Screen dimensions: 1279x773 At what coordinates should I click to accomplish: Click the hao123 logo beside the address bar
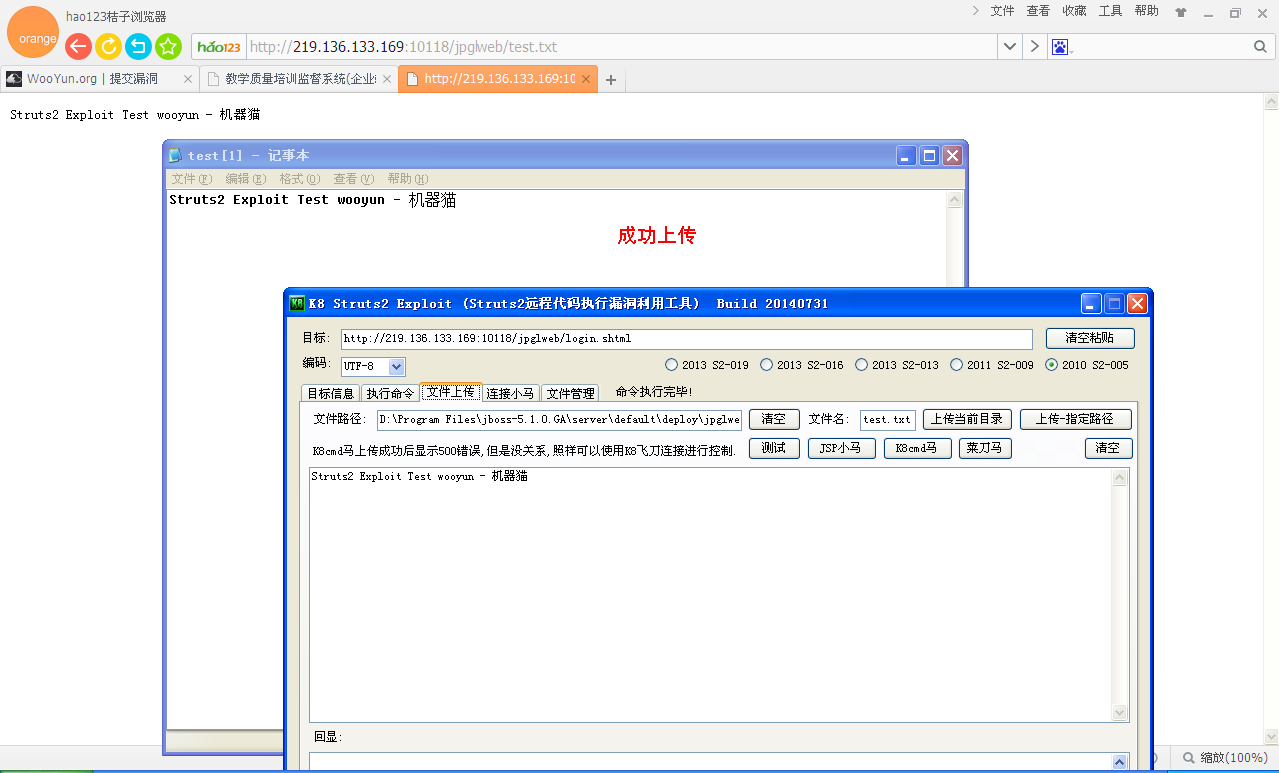[x=219, y=47]
